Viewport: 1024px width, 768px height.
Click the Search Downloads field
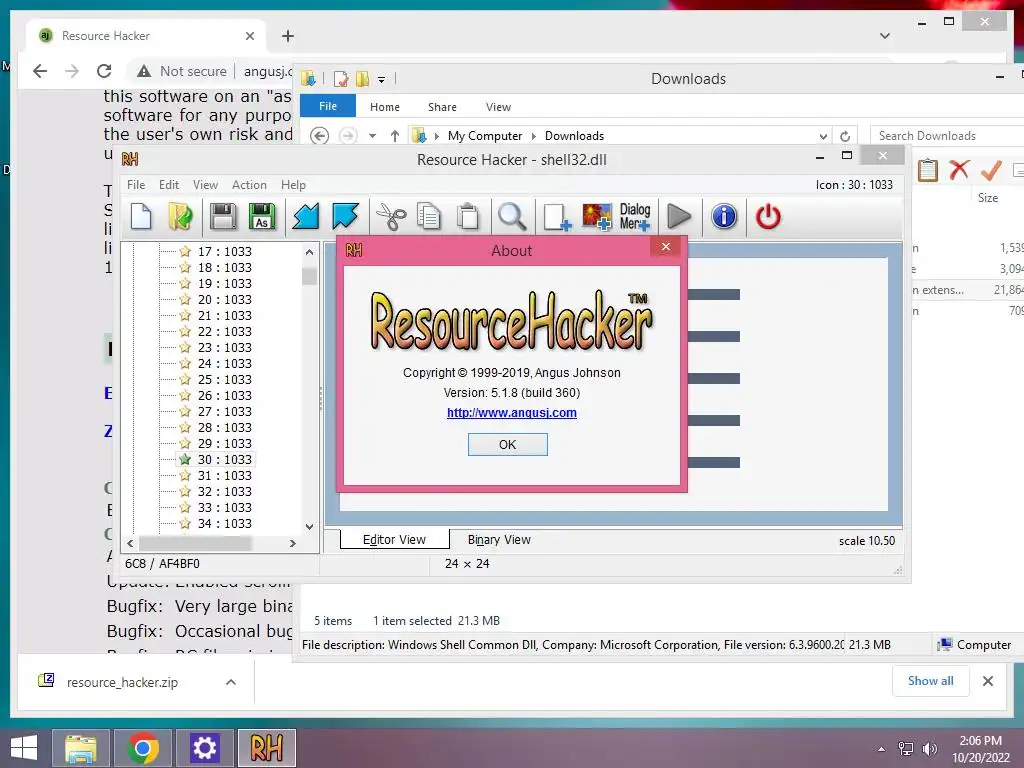click(x=947, y=136)
